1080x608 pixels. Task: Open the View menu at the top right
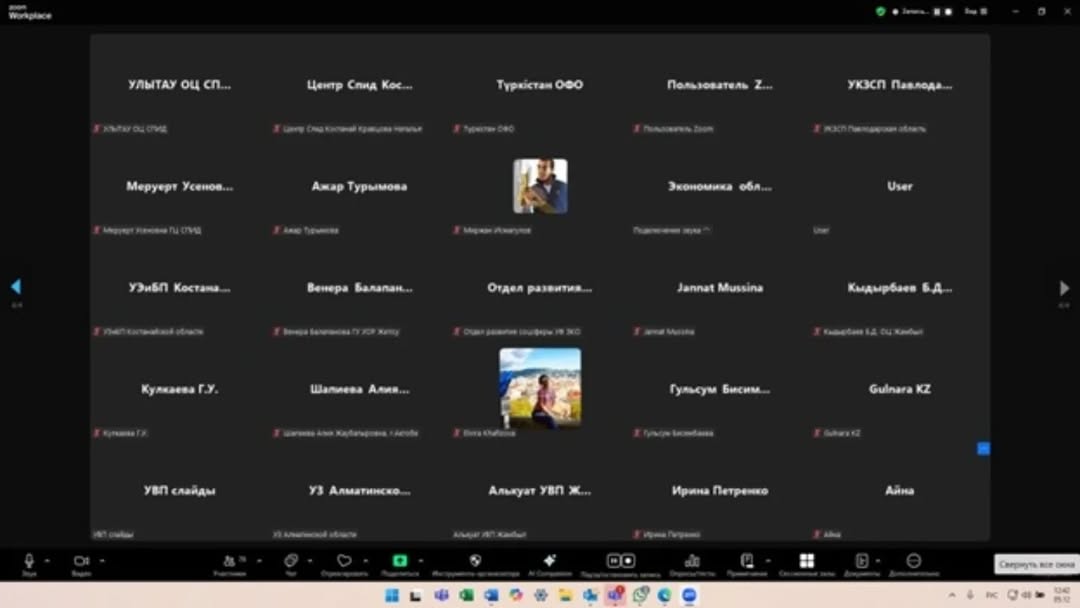click(x=972, y=12)
